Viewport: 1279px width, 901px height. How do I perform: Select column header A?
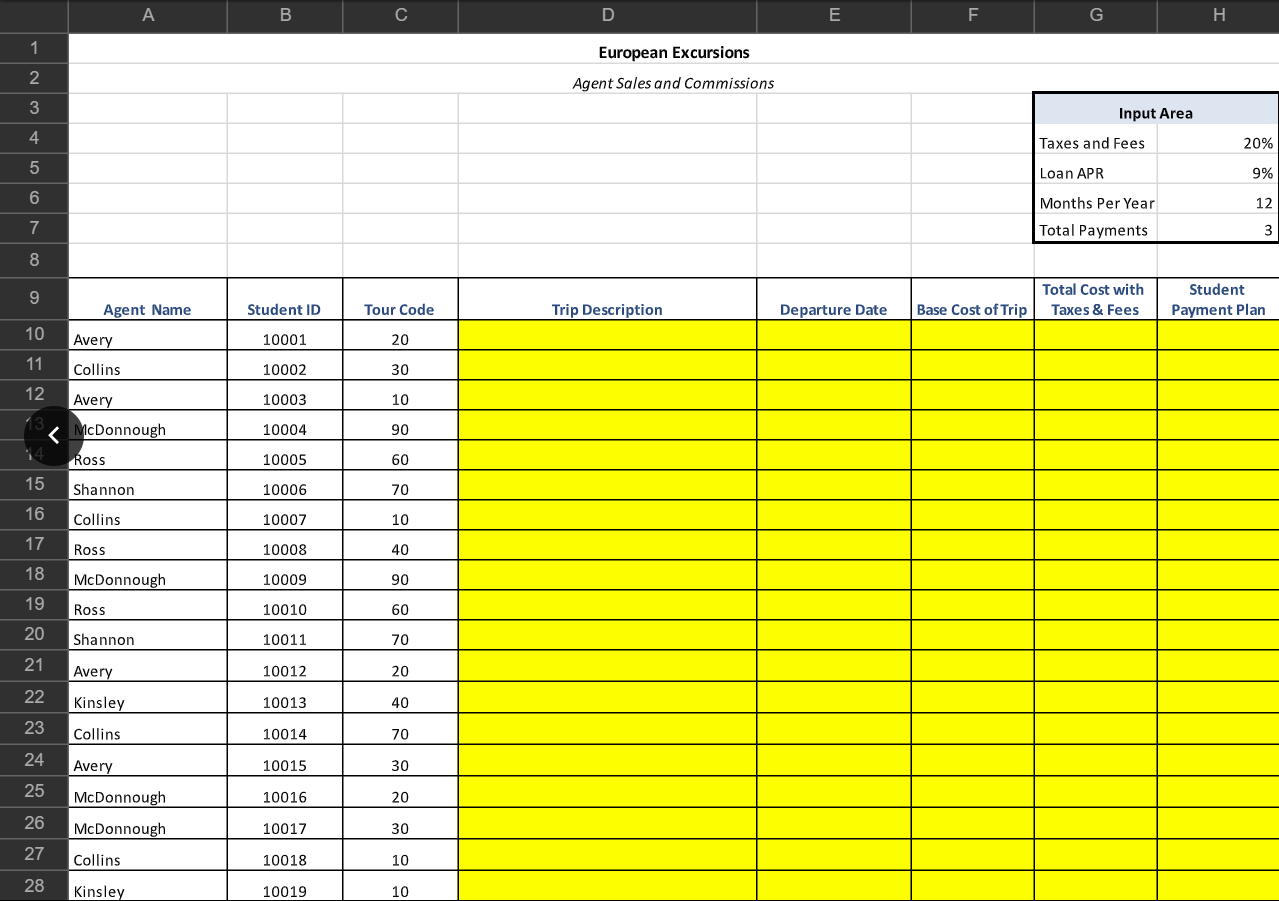(147, 15)
